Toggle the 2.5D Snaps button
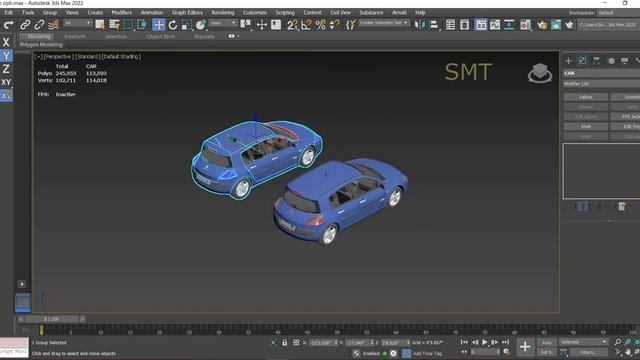This screenshot has width=640, height=360. [x=292, y=25]
